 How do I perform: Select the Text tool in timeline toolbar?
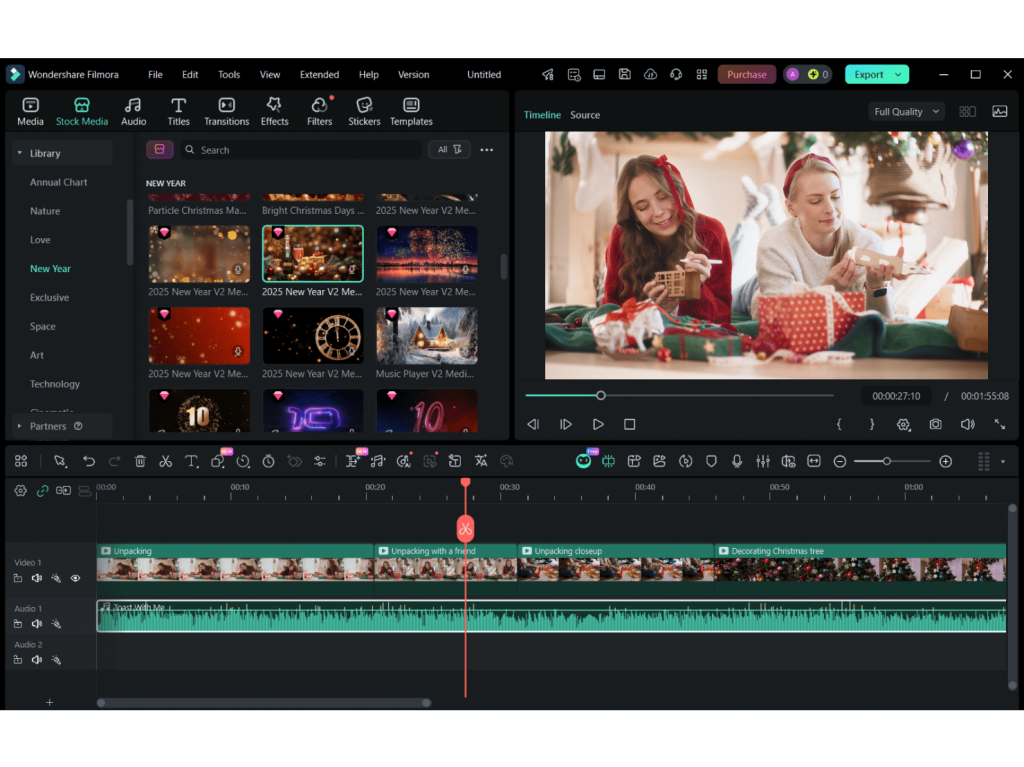point(192,461)
